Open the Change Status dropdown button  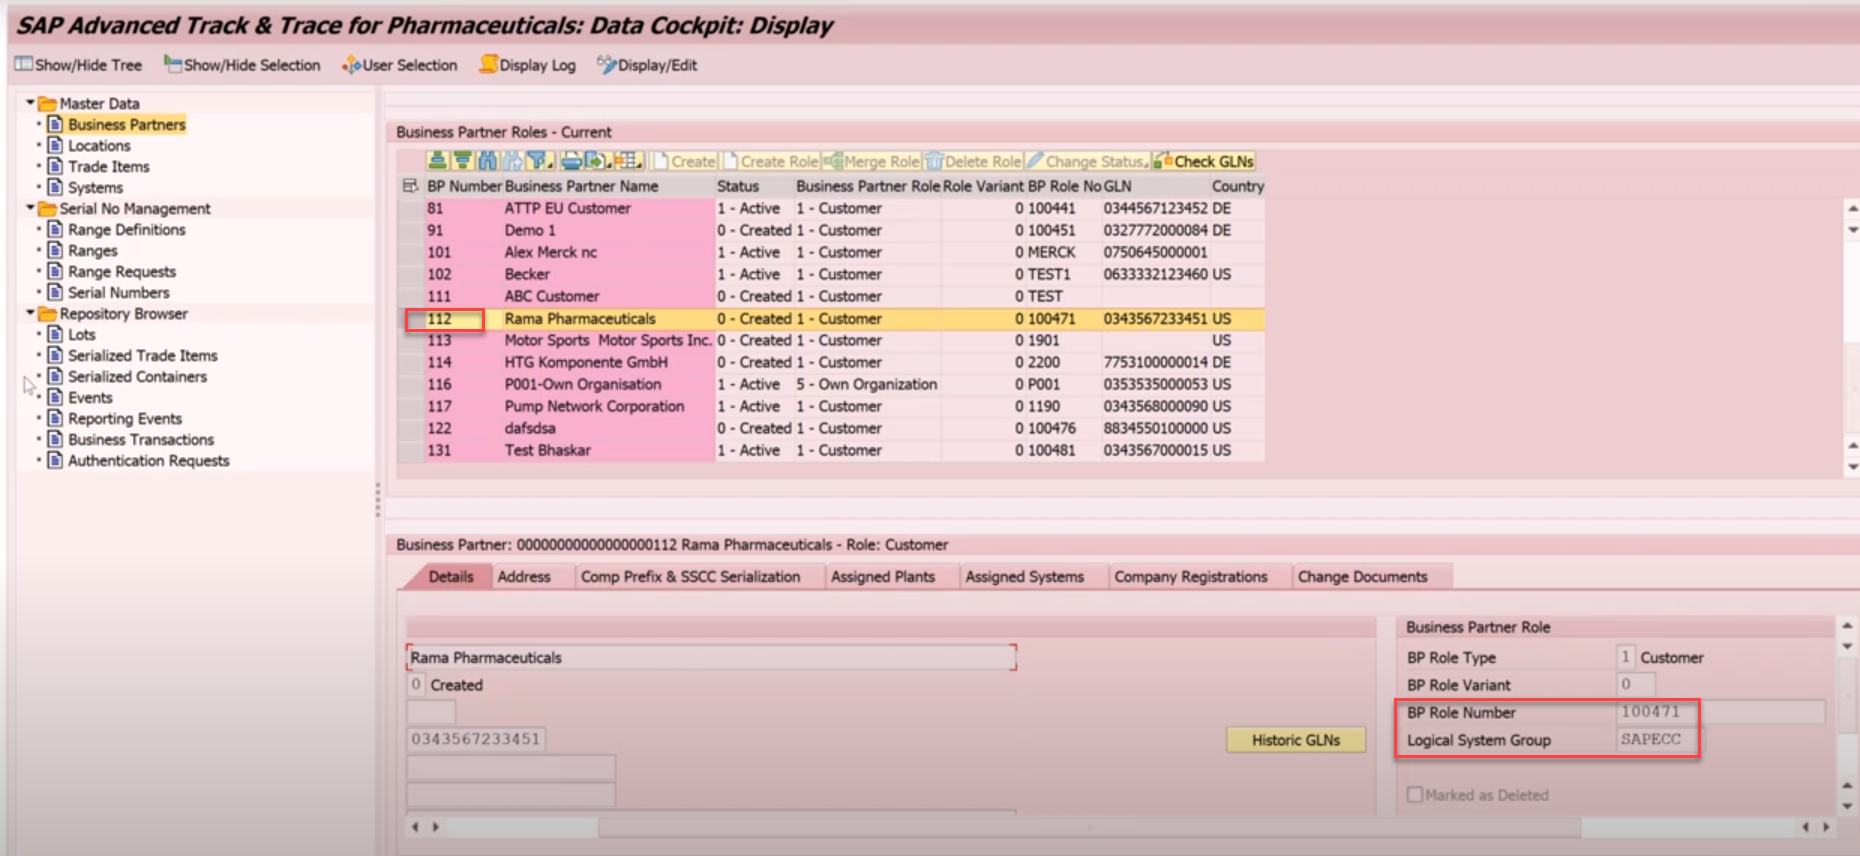coord(1087,161)
